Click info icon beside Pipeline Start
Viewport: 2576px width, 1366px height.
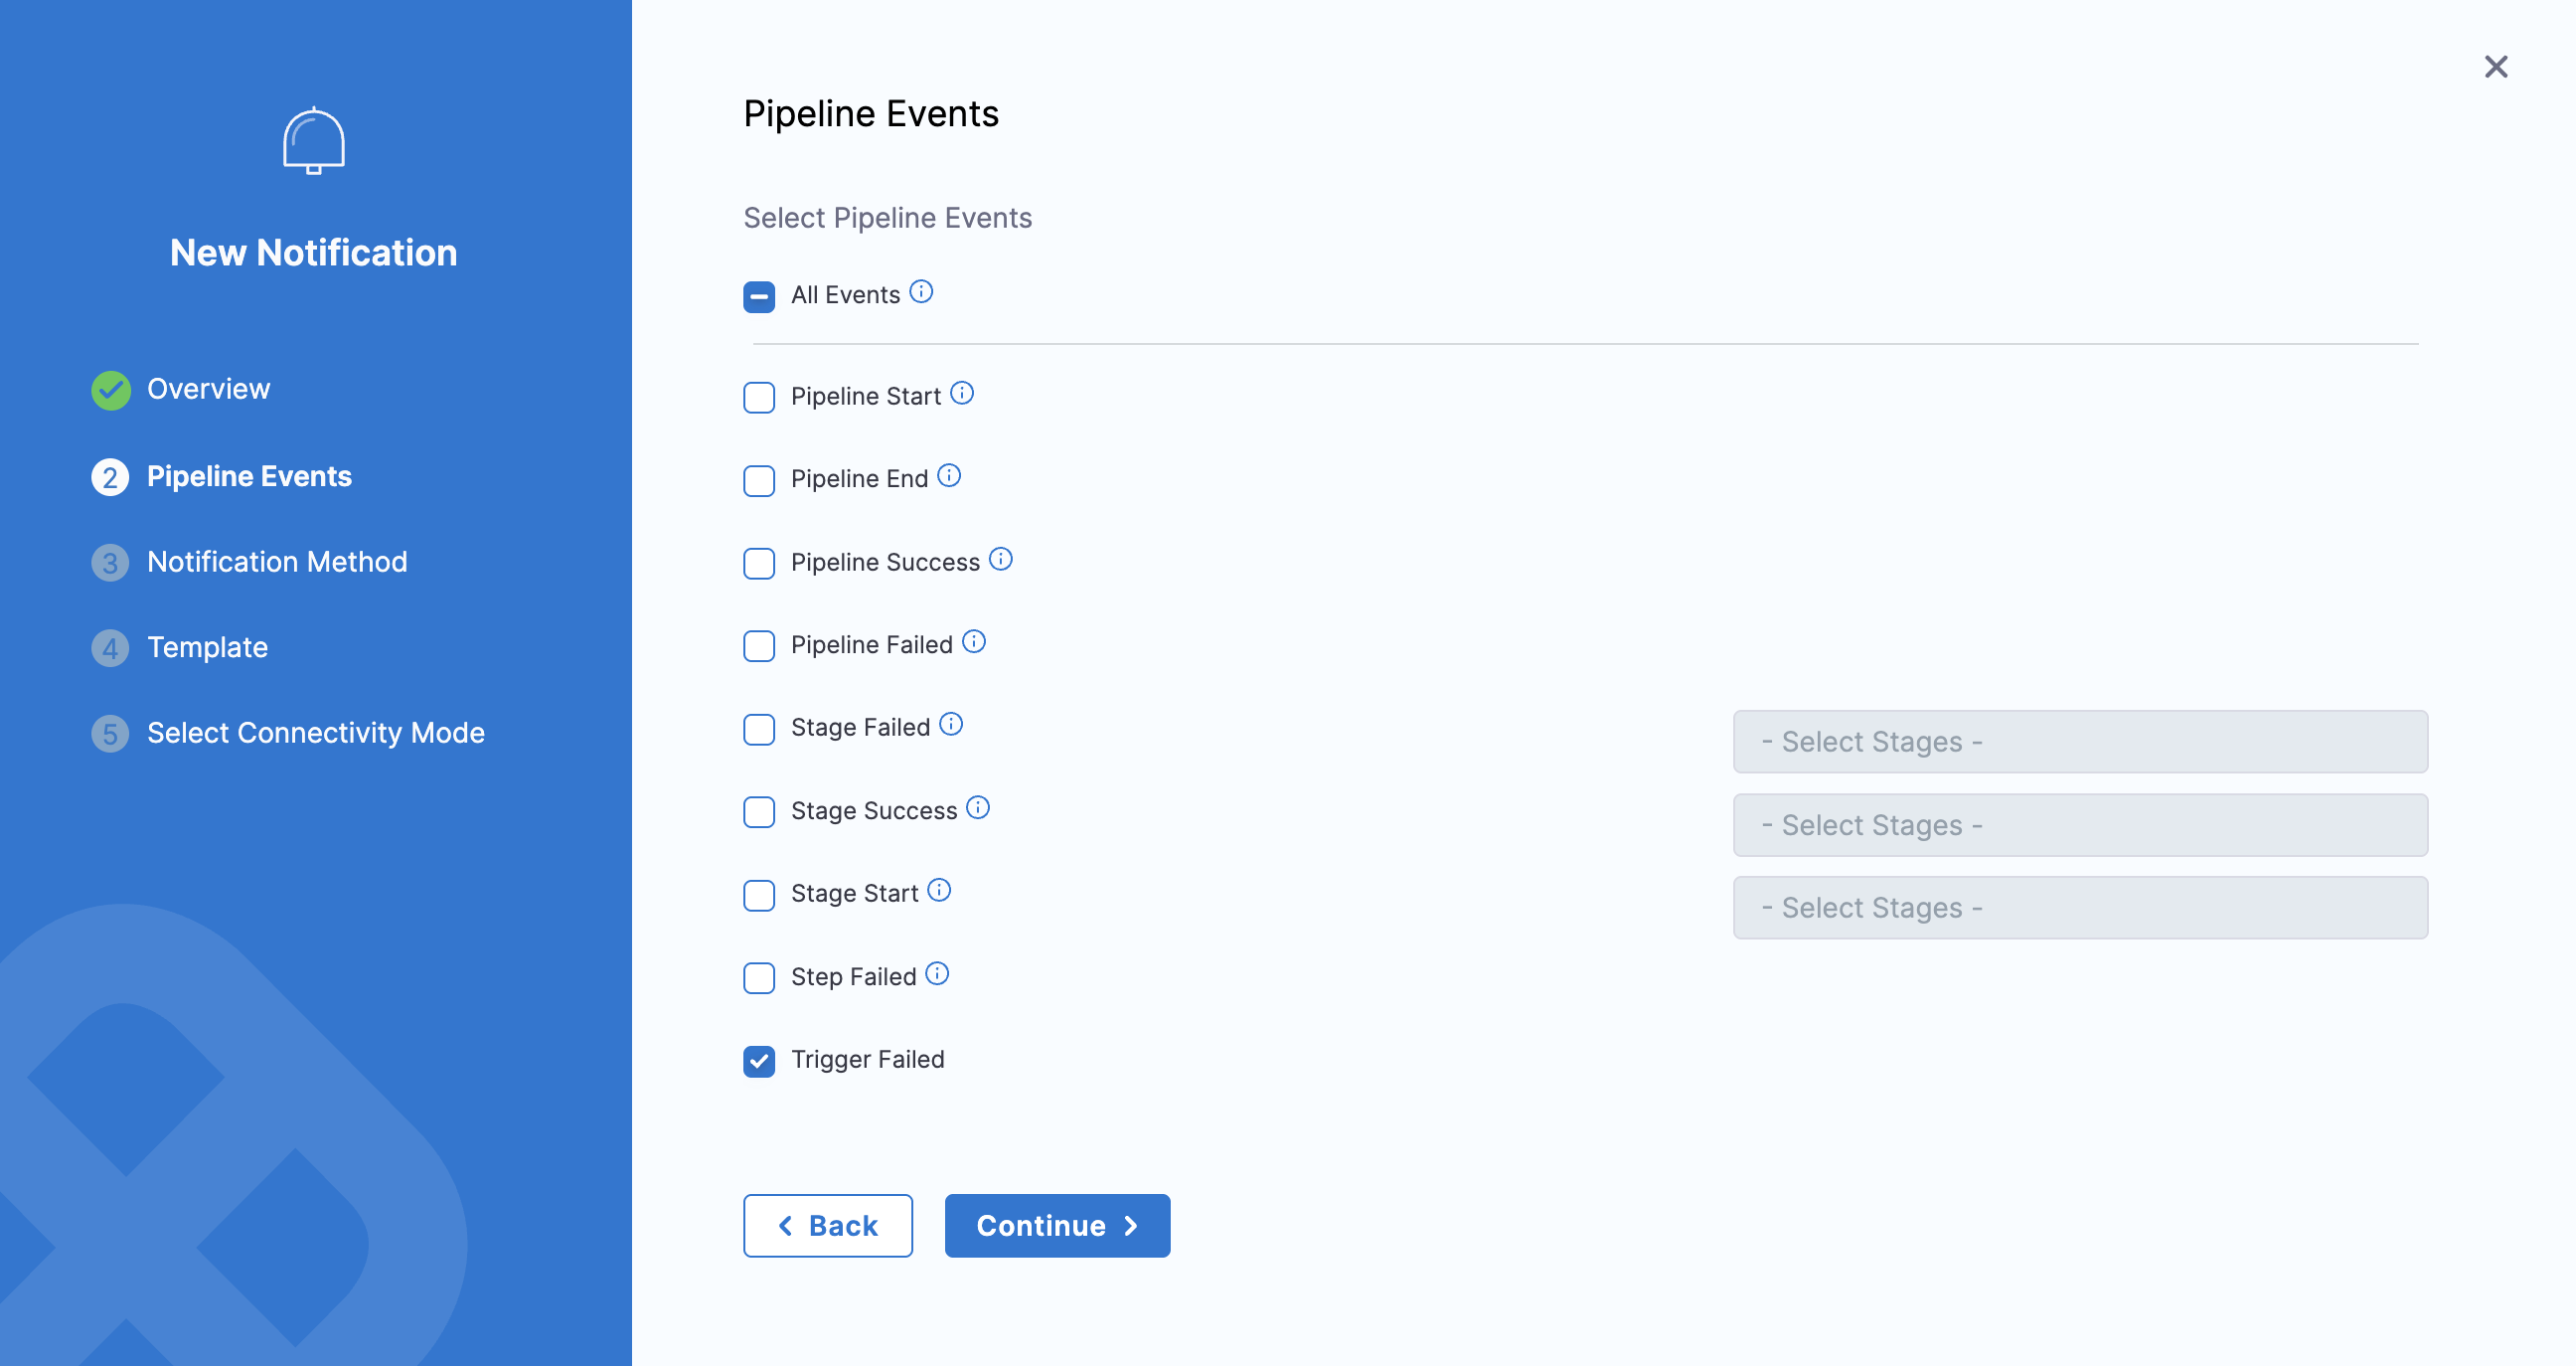coord(962,393)
